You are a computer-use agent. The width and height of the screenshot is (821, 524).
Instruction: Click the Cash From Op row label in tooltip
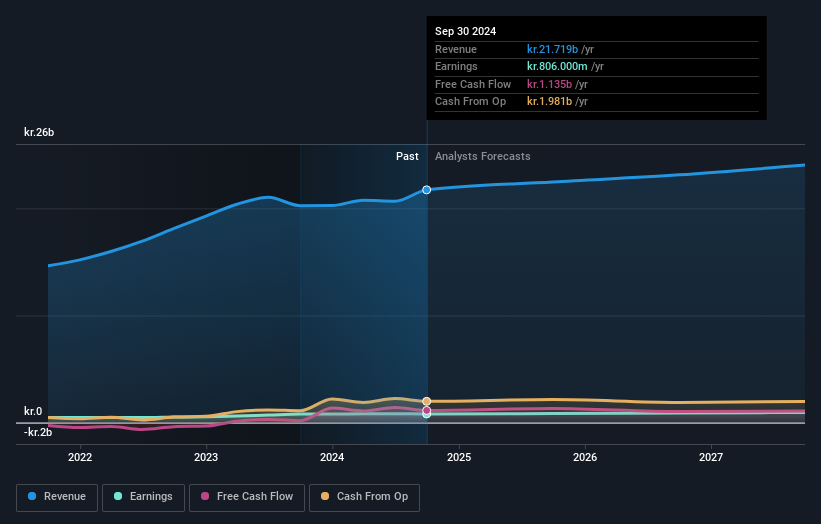pyautogui.click(x=470, y=102)
